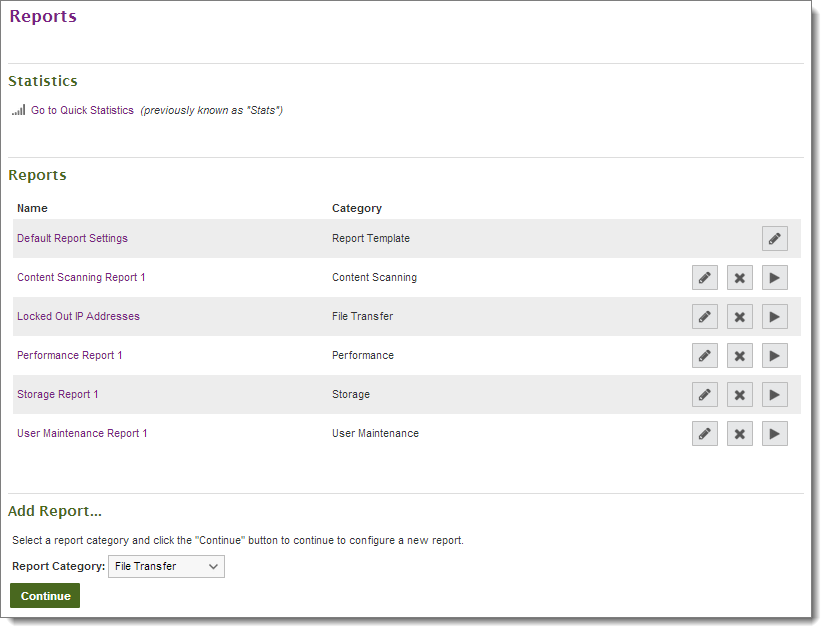Open Locked Out IP Addresses link
The height and width of the screenshot is (633, 827).
(79, 316)
